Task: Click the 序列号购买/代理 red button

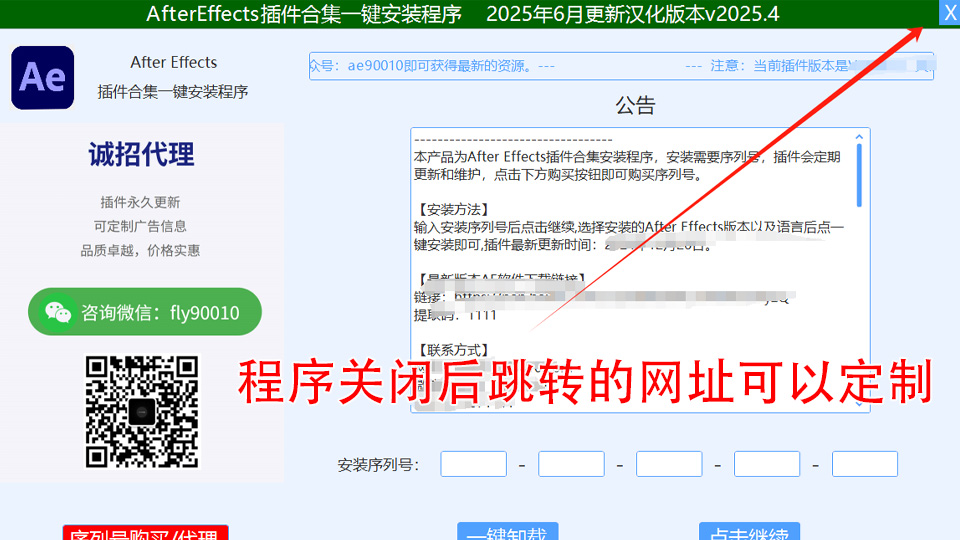Action: click(x=146, y=533)
